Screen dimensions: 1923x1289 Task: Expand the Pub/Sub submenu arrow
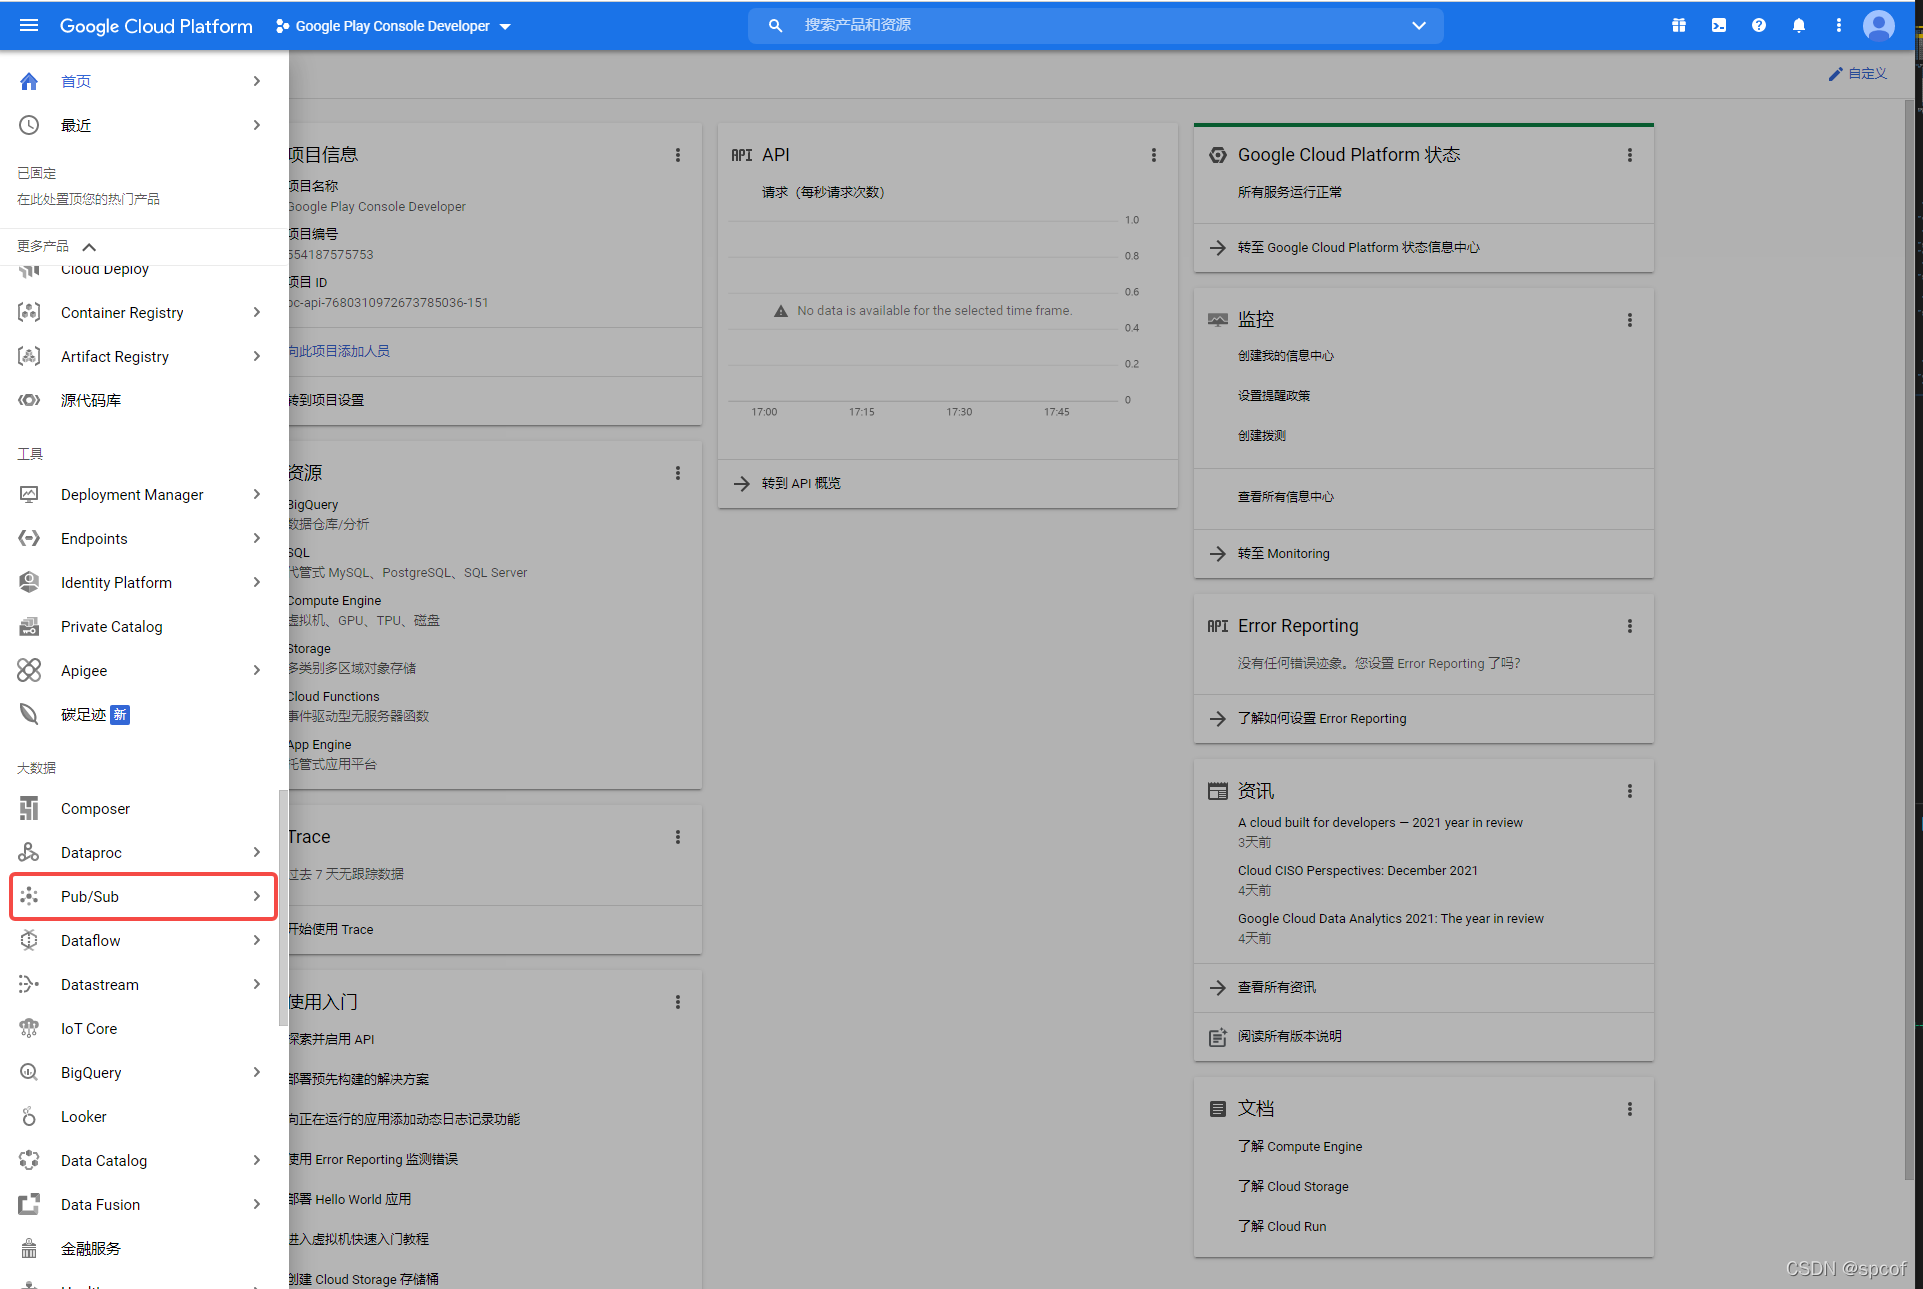[257, 896]
